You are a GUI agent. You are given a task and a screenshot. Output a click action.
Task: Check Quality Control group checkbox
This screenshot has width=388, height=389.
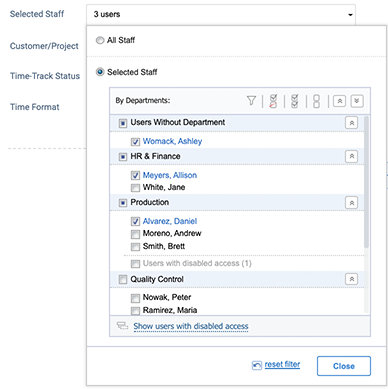point(123,279)
